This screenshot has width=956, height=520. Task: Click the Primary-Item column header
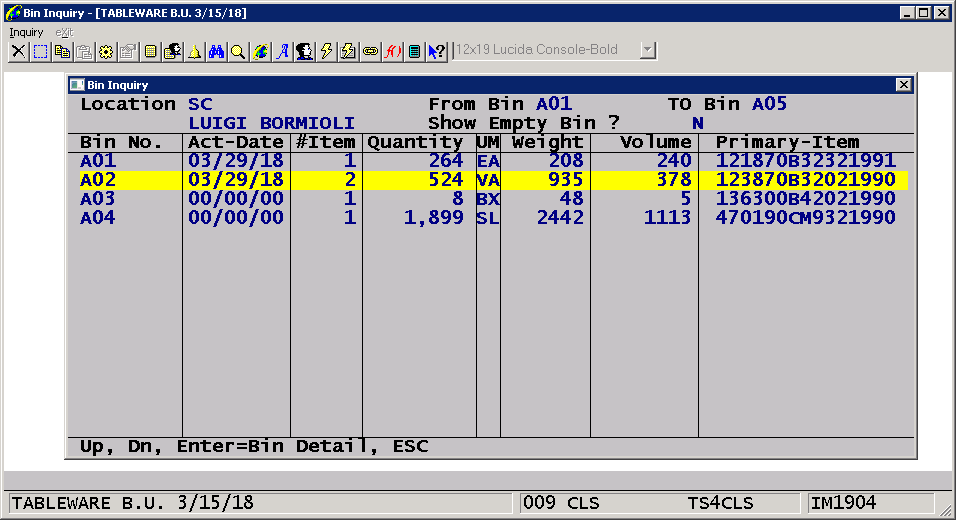click(x=788, y=142)
